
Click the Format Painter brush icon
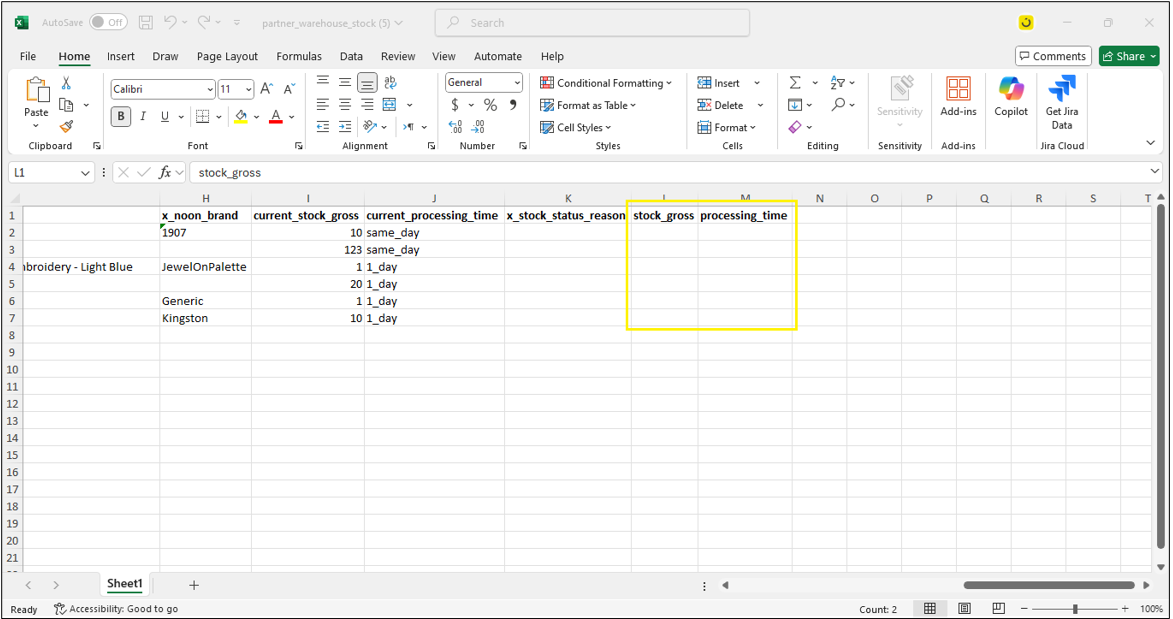click(66, 127)
